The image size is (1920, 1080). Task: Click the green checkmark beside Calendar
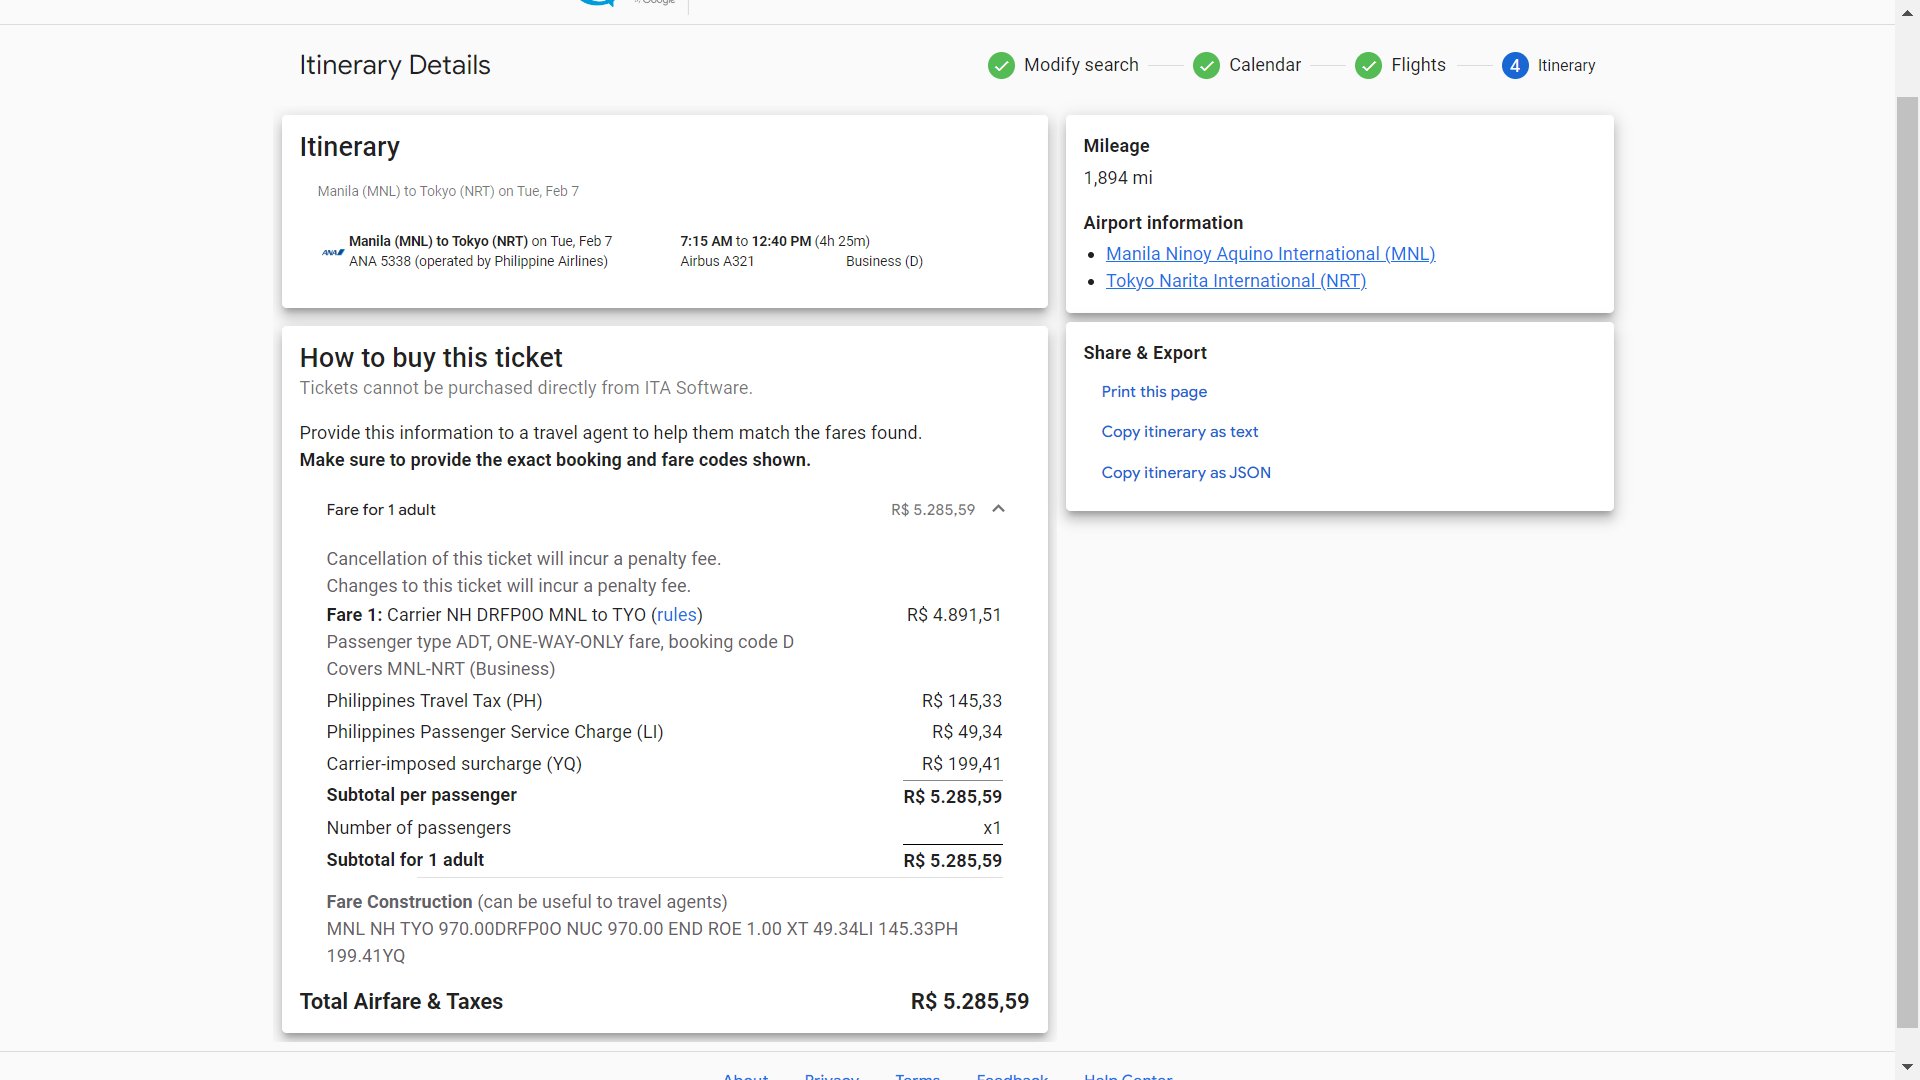[1206, 66]
